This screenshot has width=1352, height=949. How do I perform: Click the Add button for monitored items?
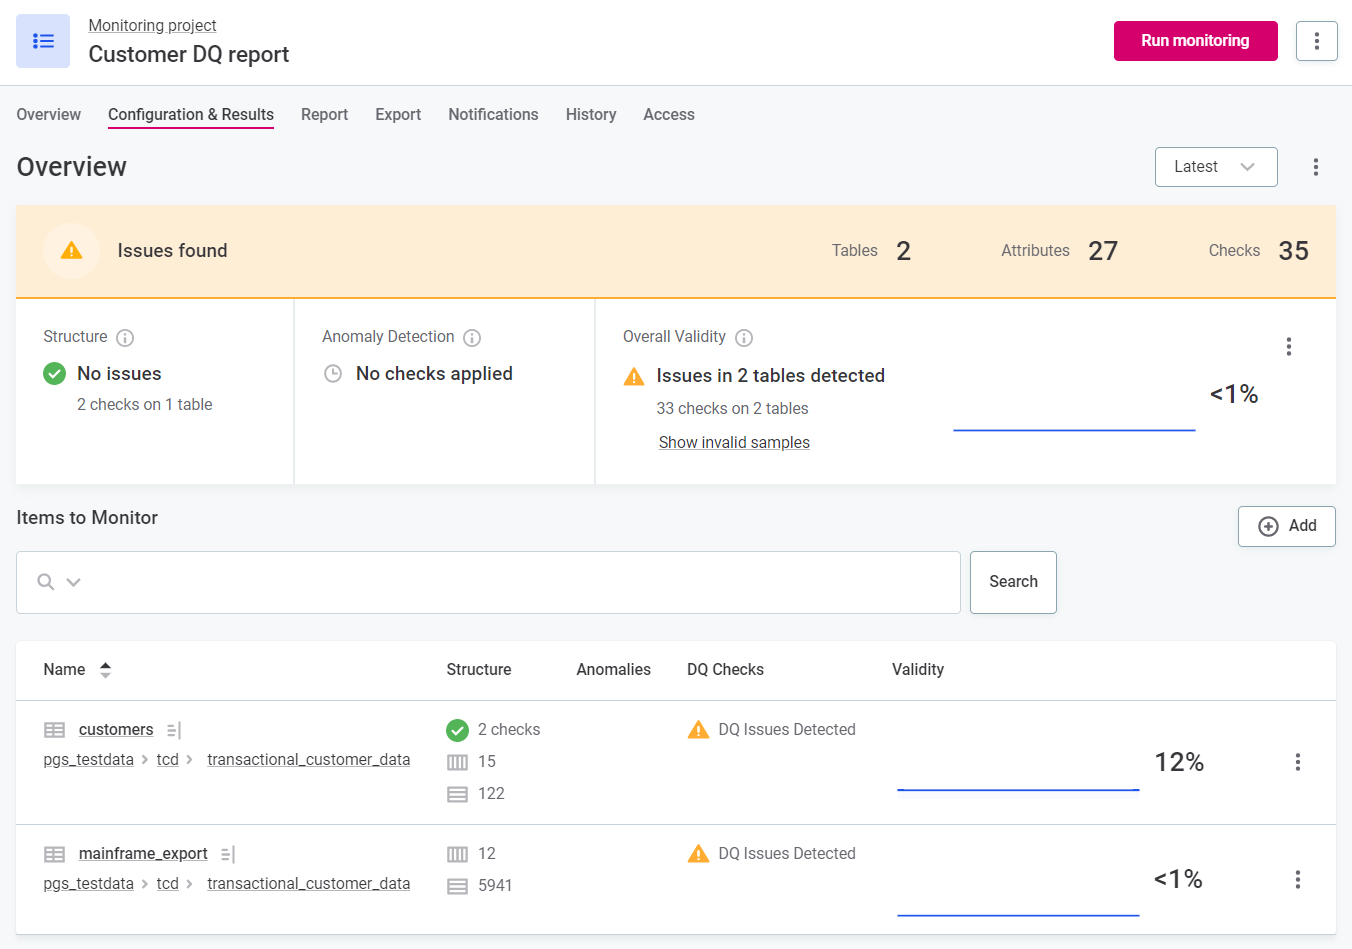(1286, 526)
